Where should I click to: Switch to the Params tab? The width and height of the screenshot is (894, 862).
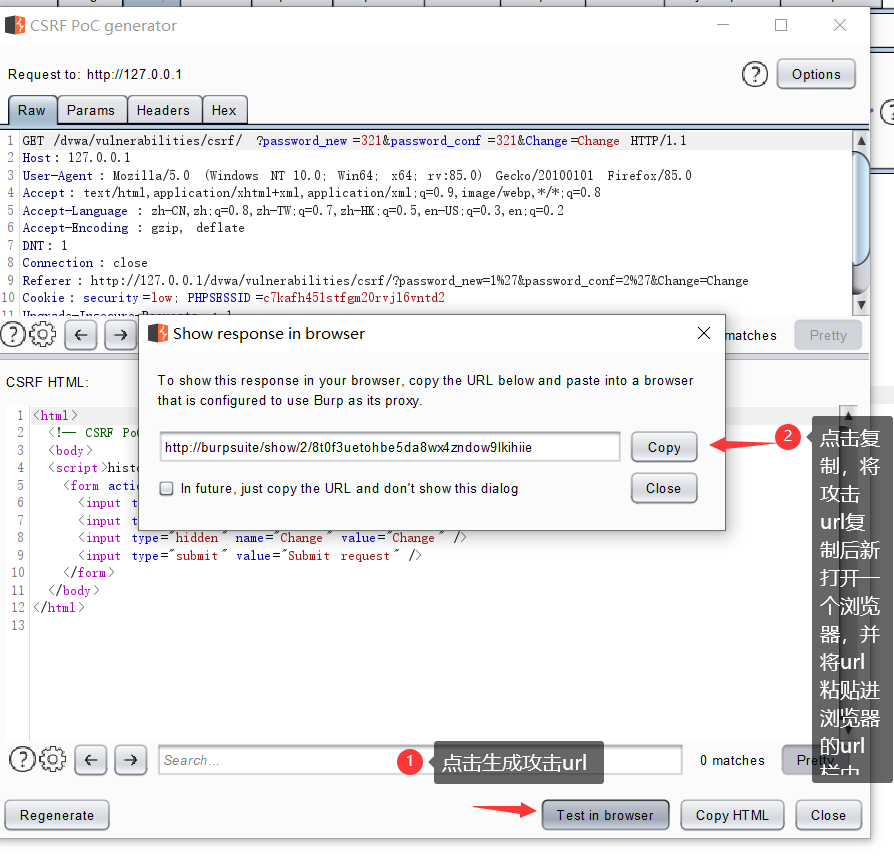[x=91, y=110]
